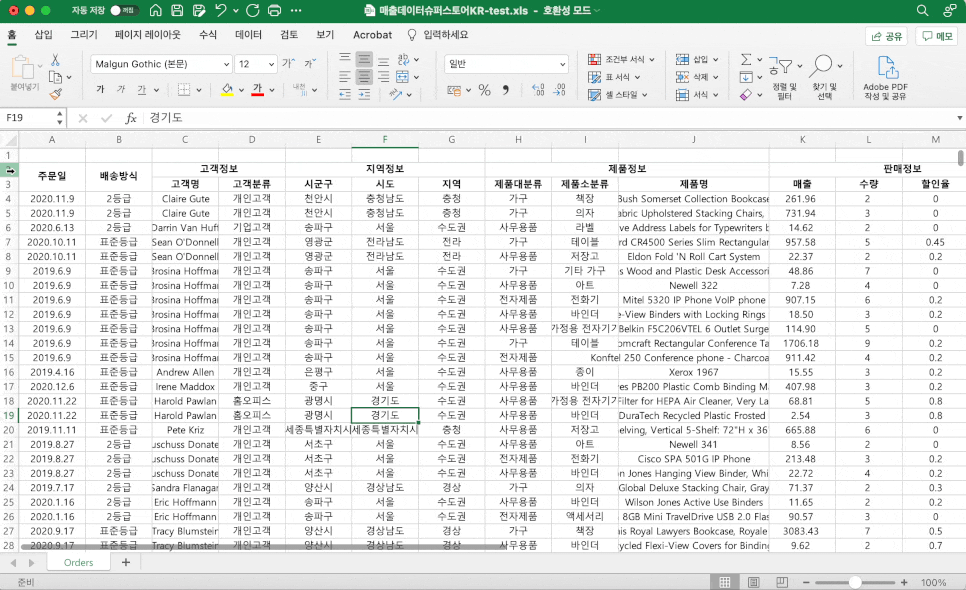Open the 삽입 cells dropdown in ribbon
The image size is (966, 590).
tap(697, 59)
